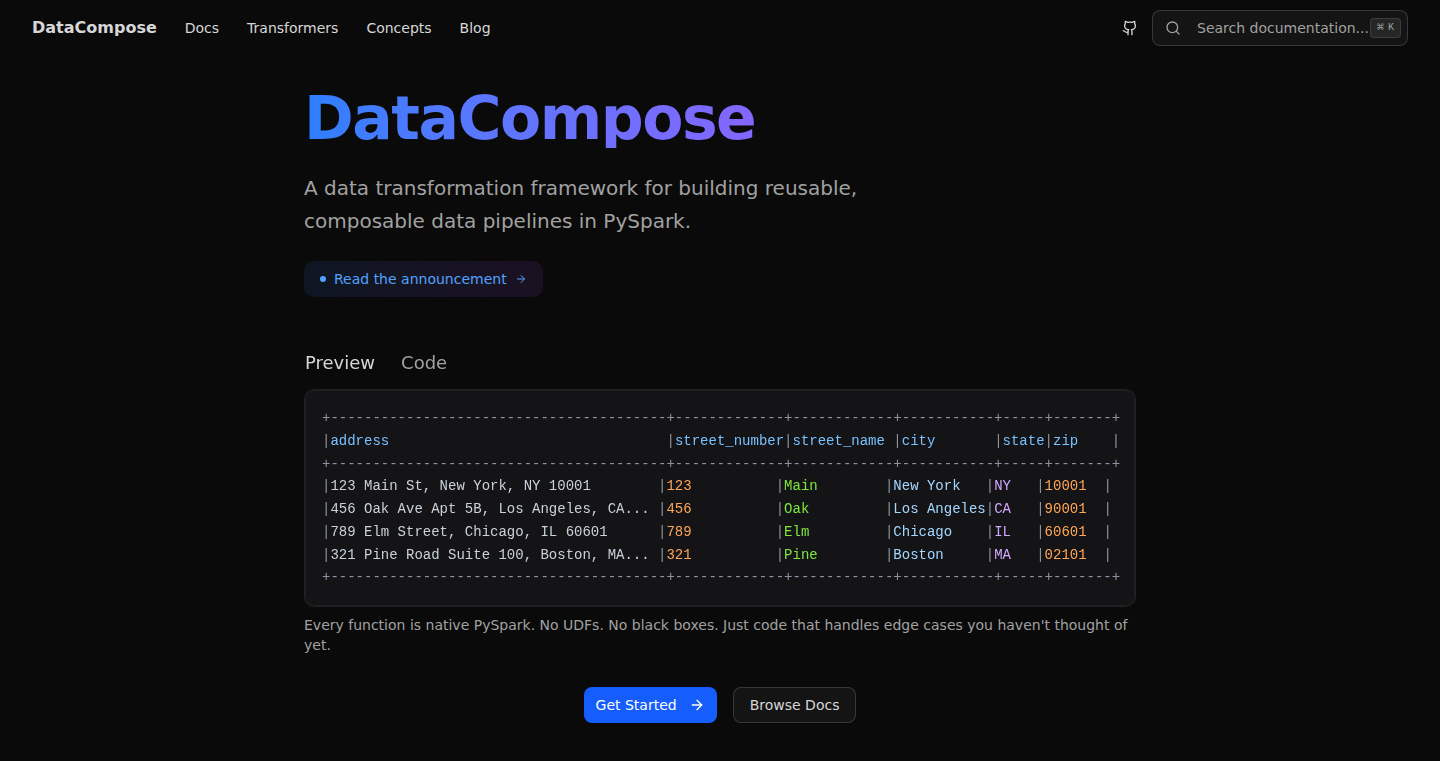Click the ⌘K shortcut badge
Viewport: 1440px width, 761px height.
(x=1385, y=28)
